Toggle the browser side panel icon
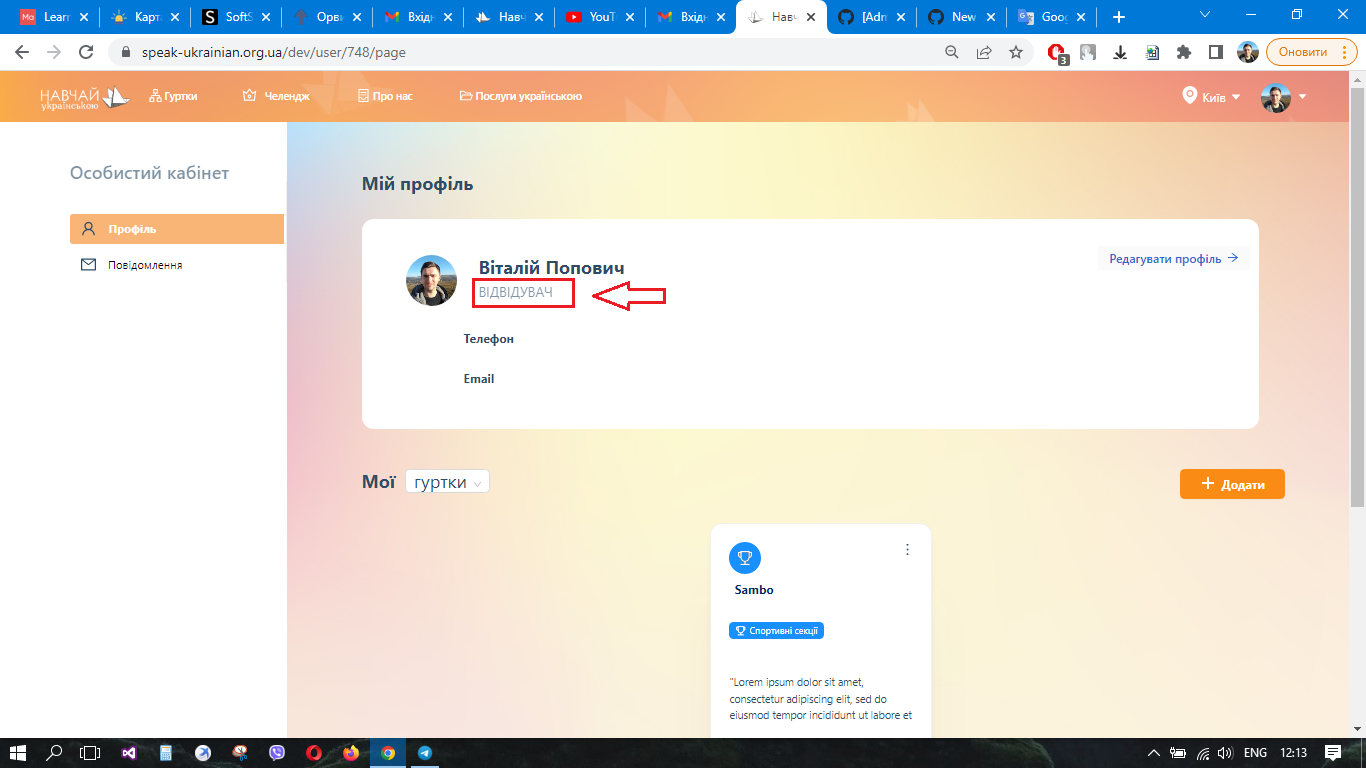This screenshot has width=1366, height=768. [1216, 52]
